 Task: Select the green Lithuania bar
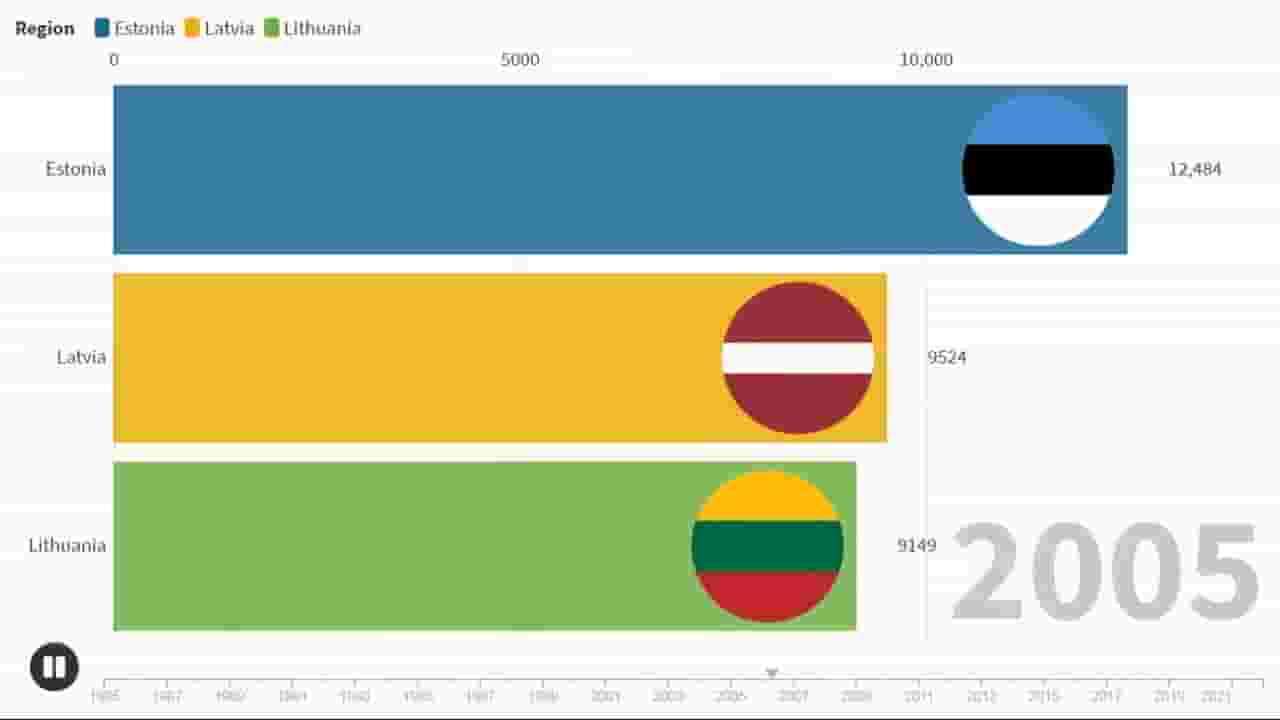pyautogui.click(x=484, y=546)
